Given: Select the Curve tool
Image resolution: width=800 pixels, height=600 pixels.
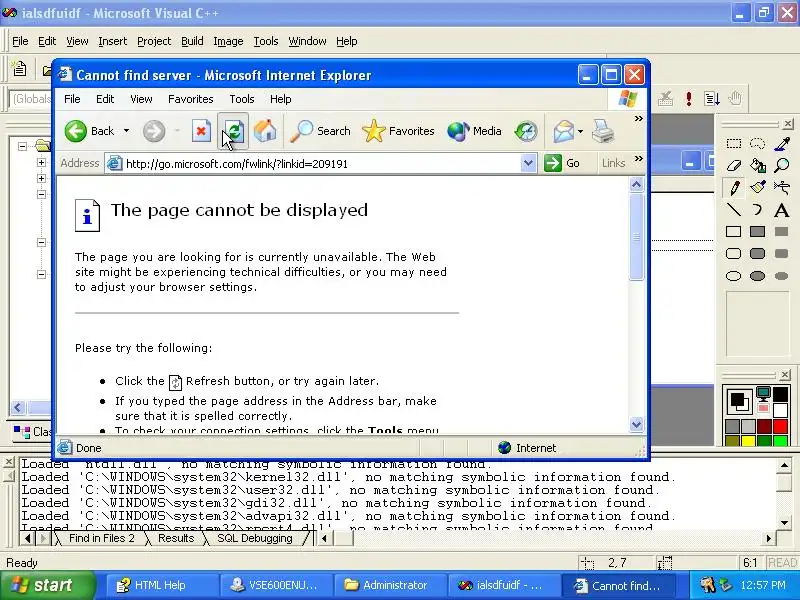Looking at the screenshot, I should 758,210.
